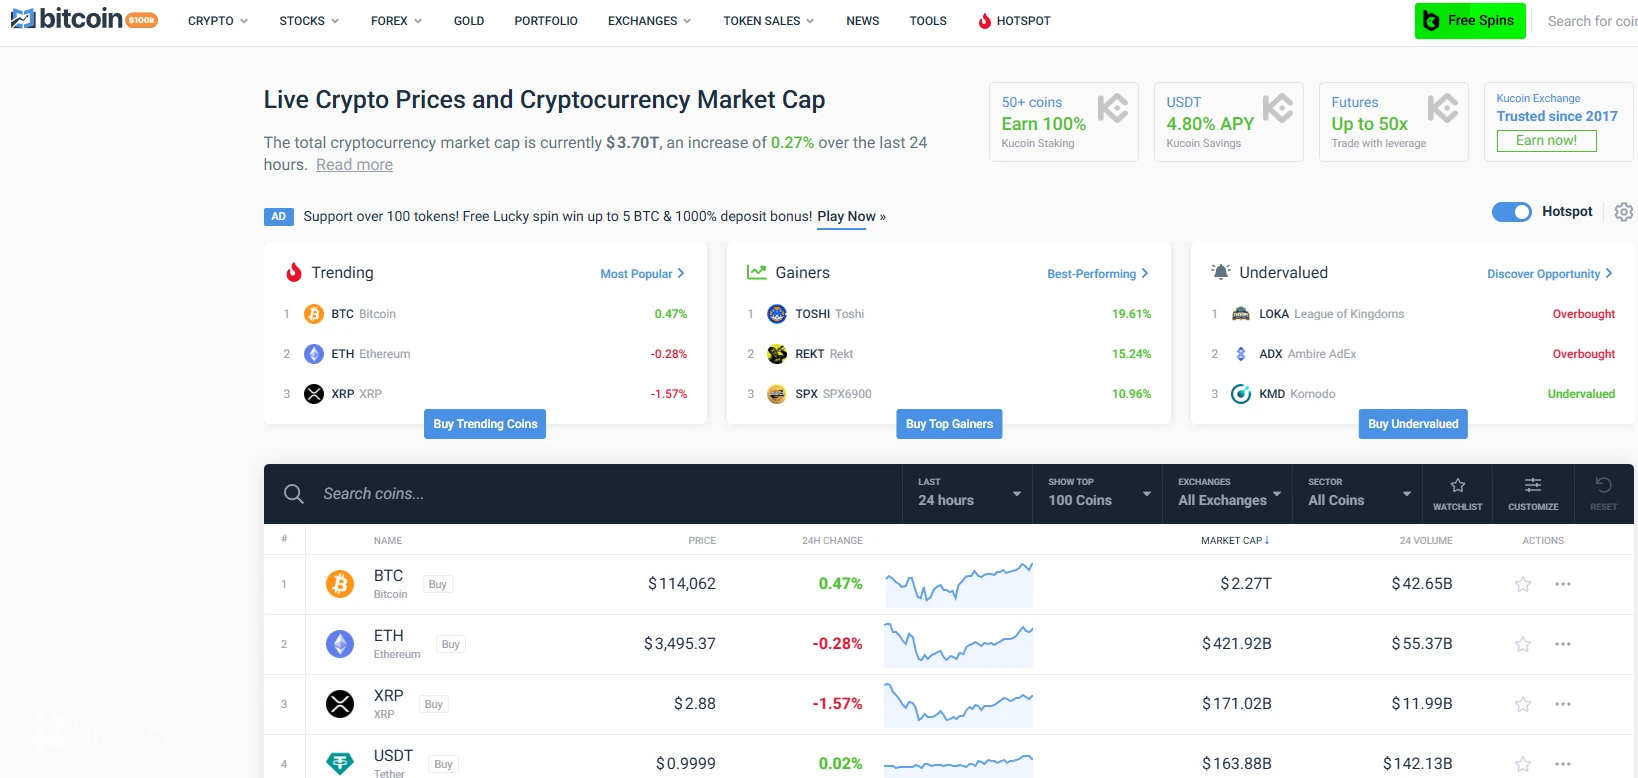Sort table by Market Cap column header
Screen dimensions: 1638x778
pos(1234,540)
